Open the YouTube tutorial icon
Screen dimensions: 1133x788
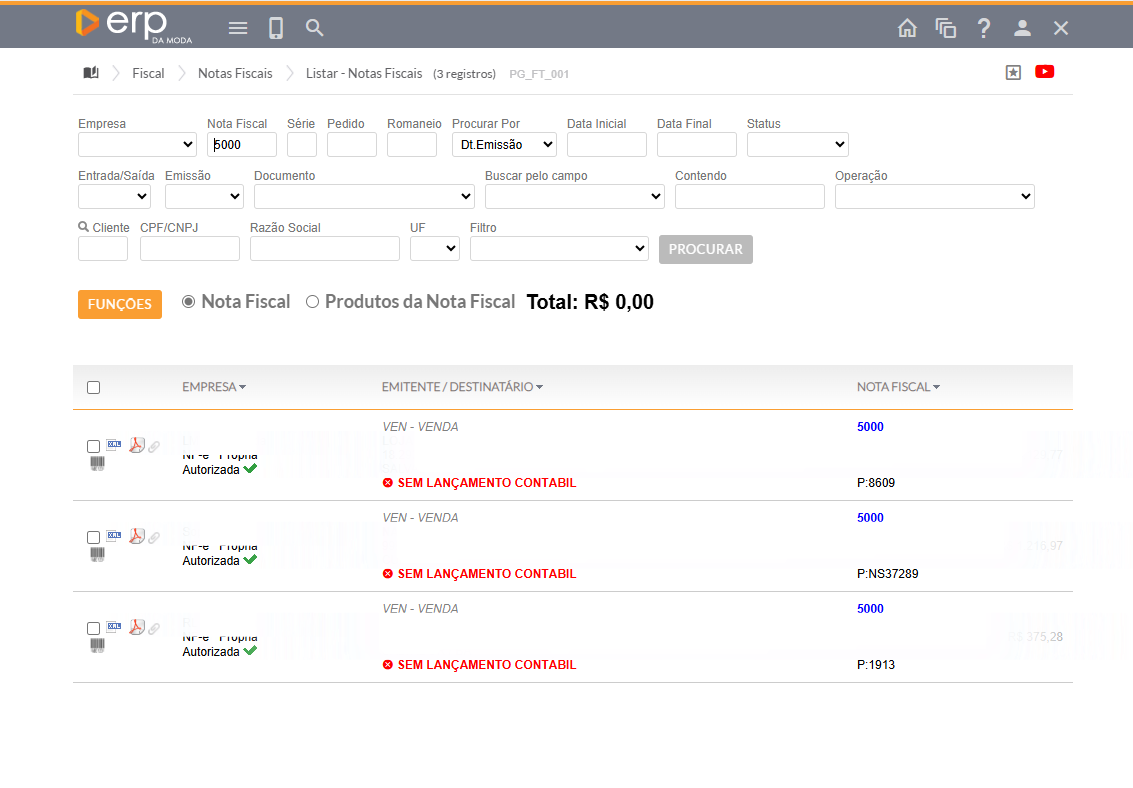[1045, 72]
